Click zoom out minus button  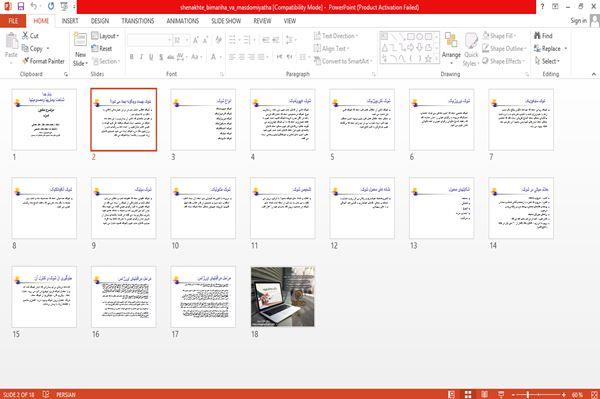[x=514, y=394]
